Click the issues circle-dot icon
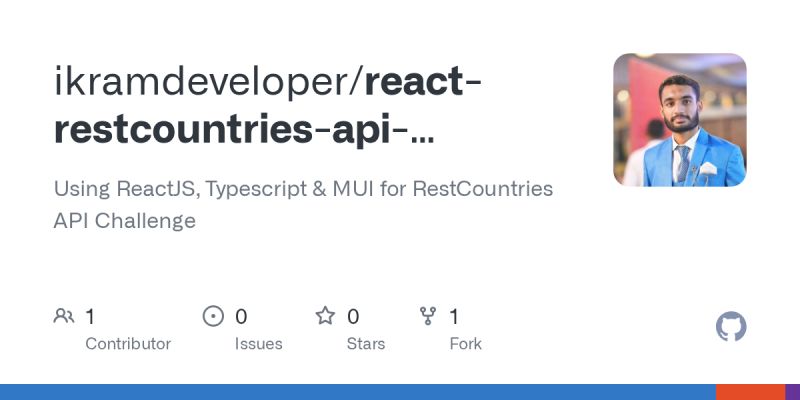The width and height of the screenshot is (800, 400). click(x=213, y=316)
